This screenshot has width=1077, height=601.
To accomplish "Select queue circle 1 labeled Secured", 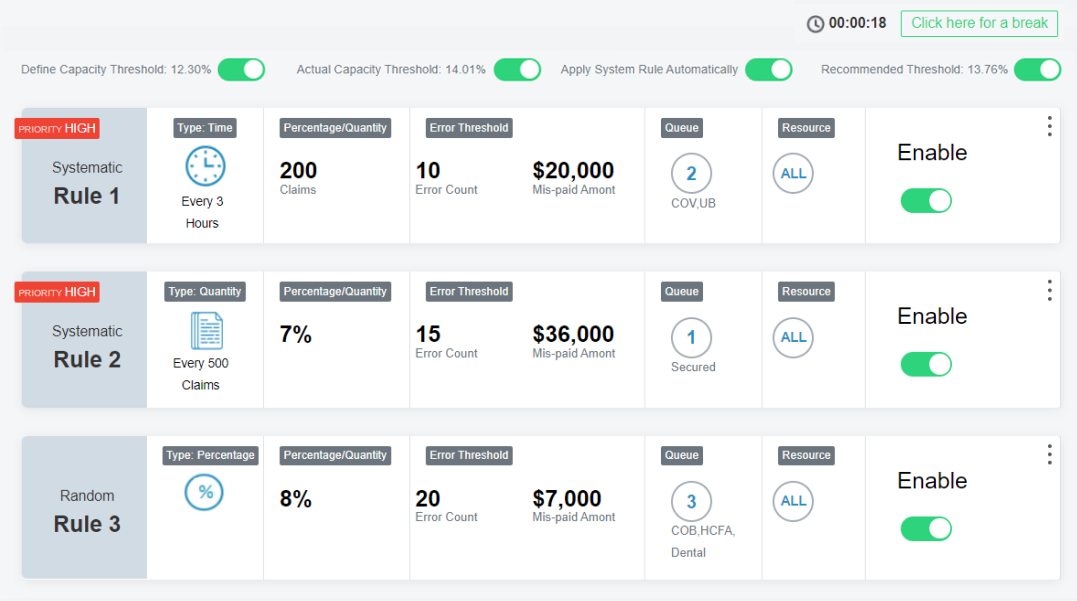I will pyautogui.click(x=691, y=337).
